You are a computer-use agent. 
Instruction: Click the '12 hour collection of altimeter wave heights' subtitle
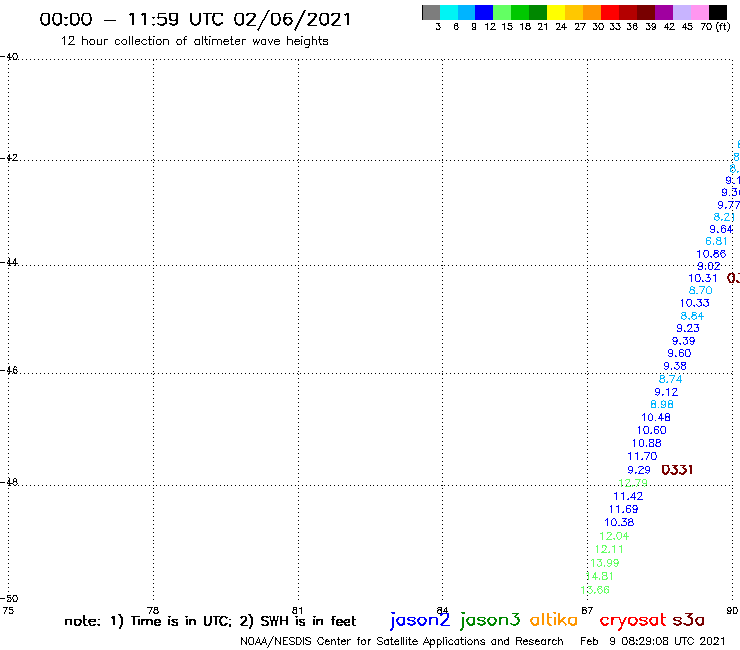pos(194,42)
